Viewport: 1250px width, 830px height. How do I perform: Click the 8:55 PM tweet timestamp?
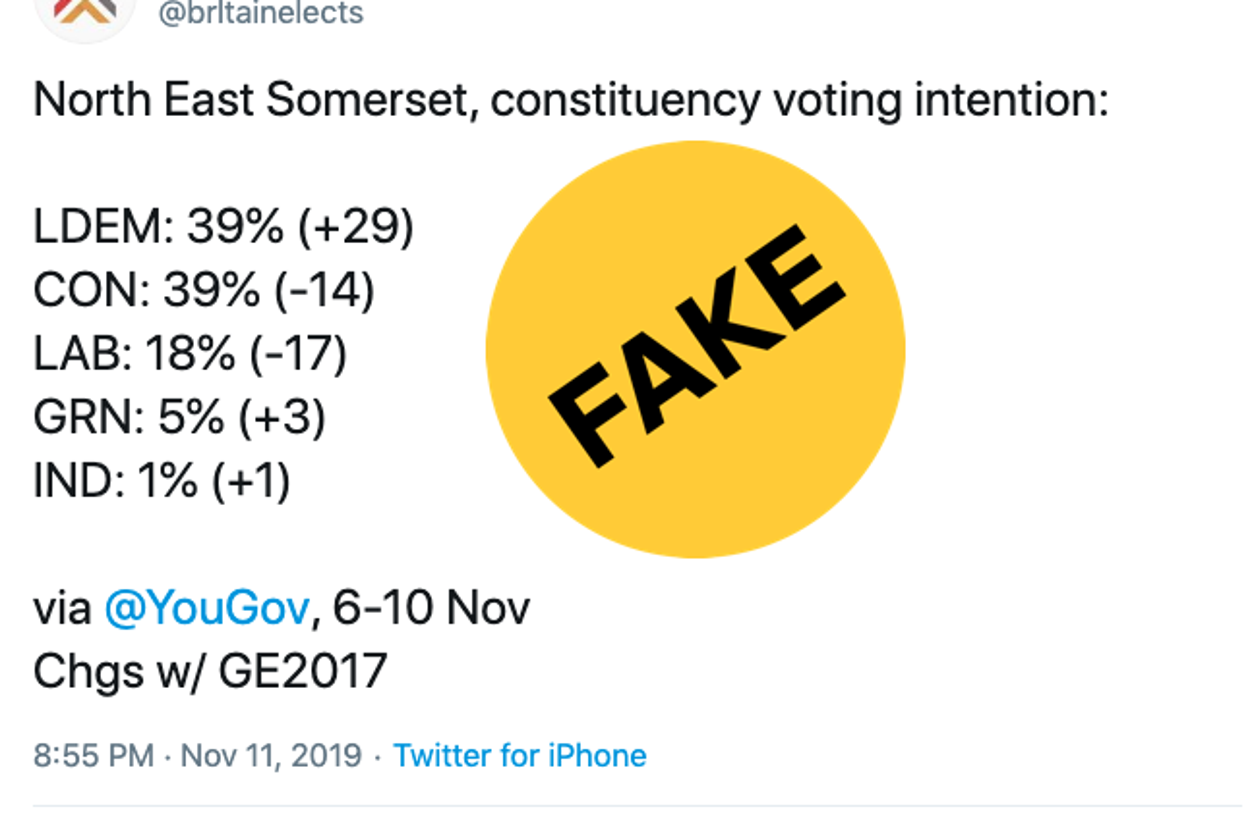pyautogui.click(x=93, y=755)
